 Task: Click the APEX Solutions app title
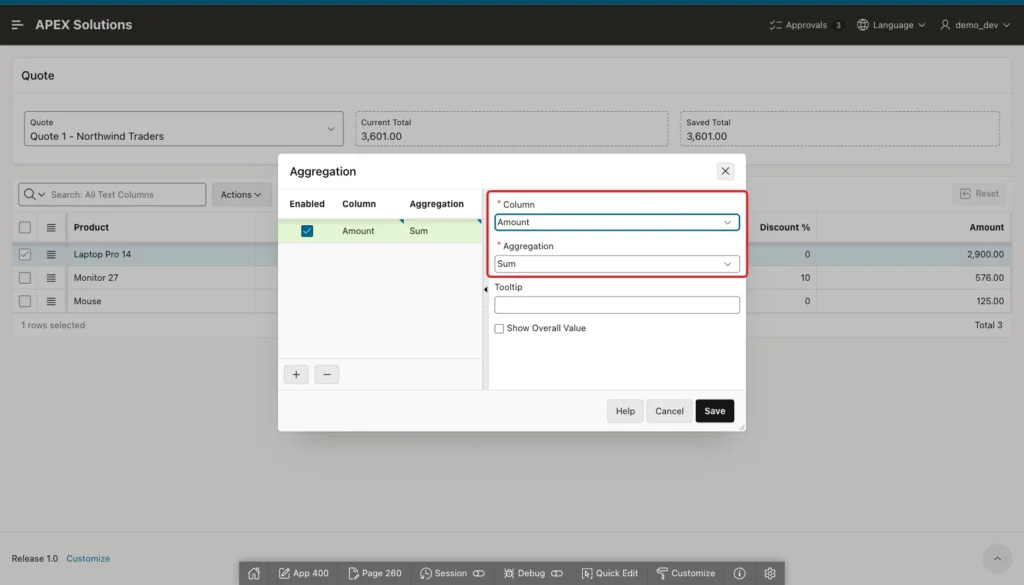84,25
